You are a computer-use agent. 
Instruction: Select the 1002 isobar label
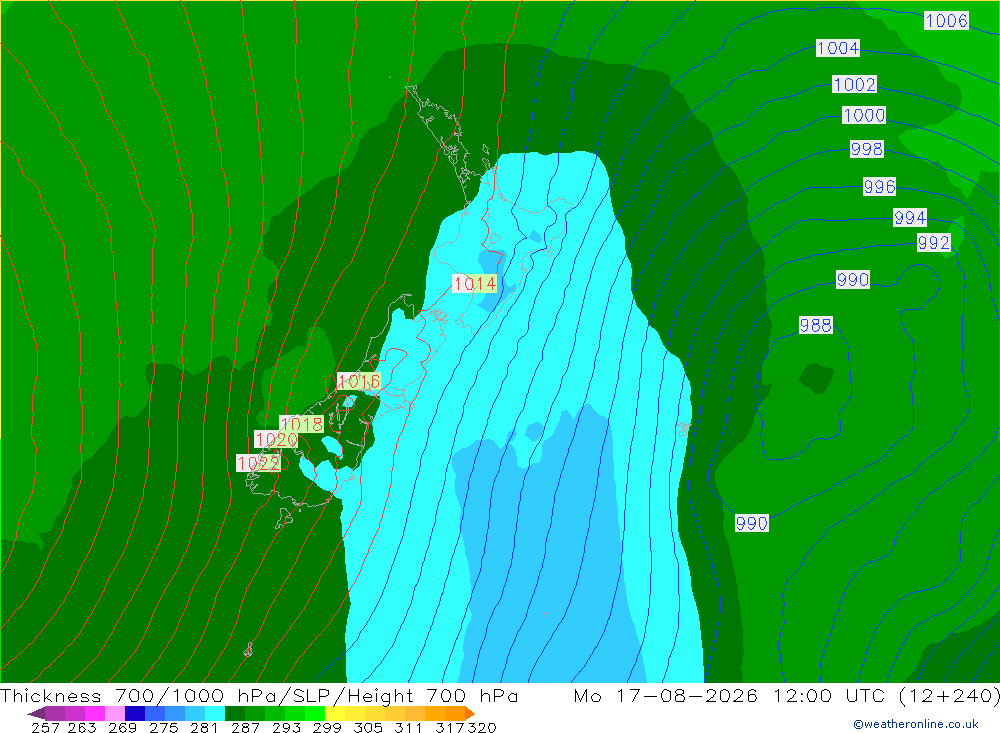coord(855,84)
